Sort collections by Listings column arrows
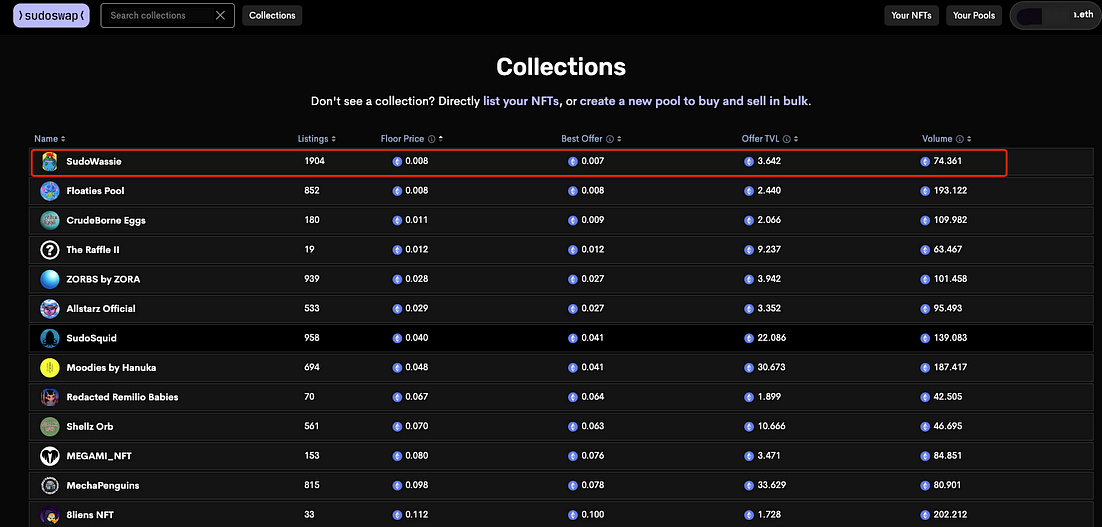1102x527 pixels. [x=333, y=139]
